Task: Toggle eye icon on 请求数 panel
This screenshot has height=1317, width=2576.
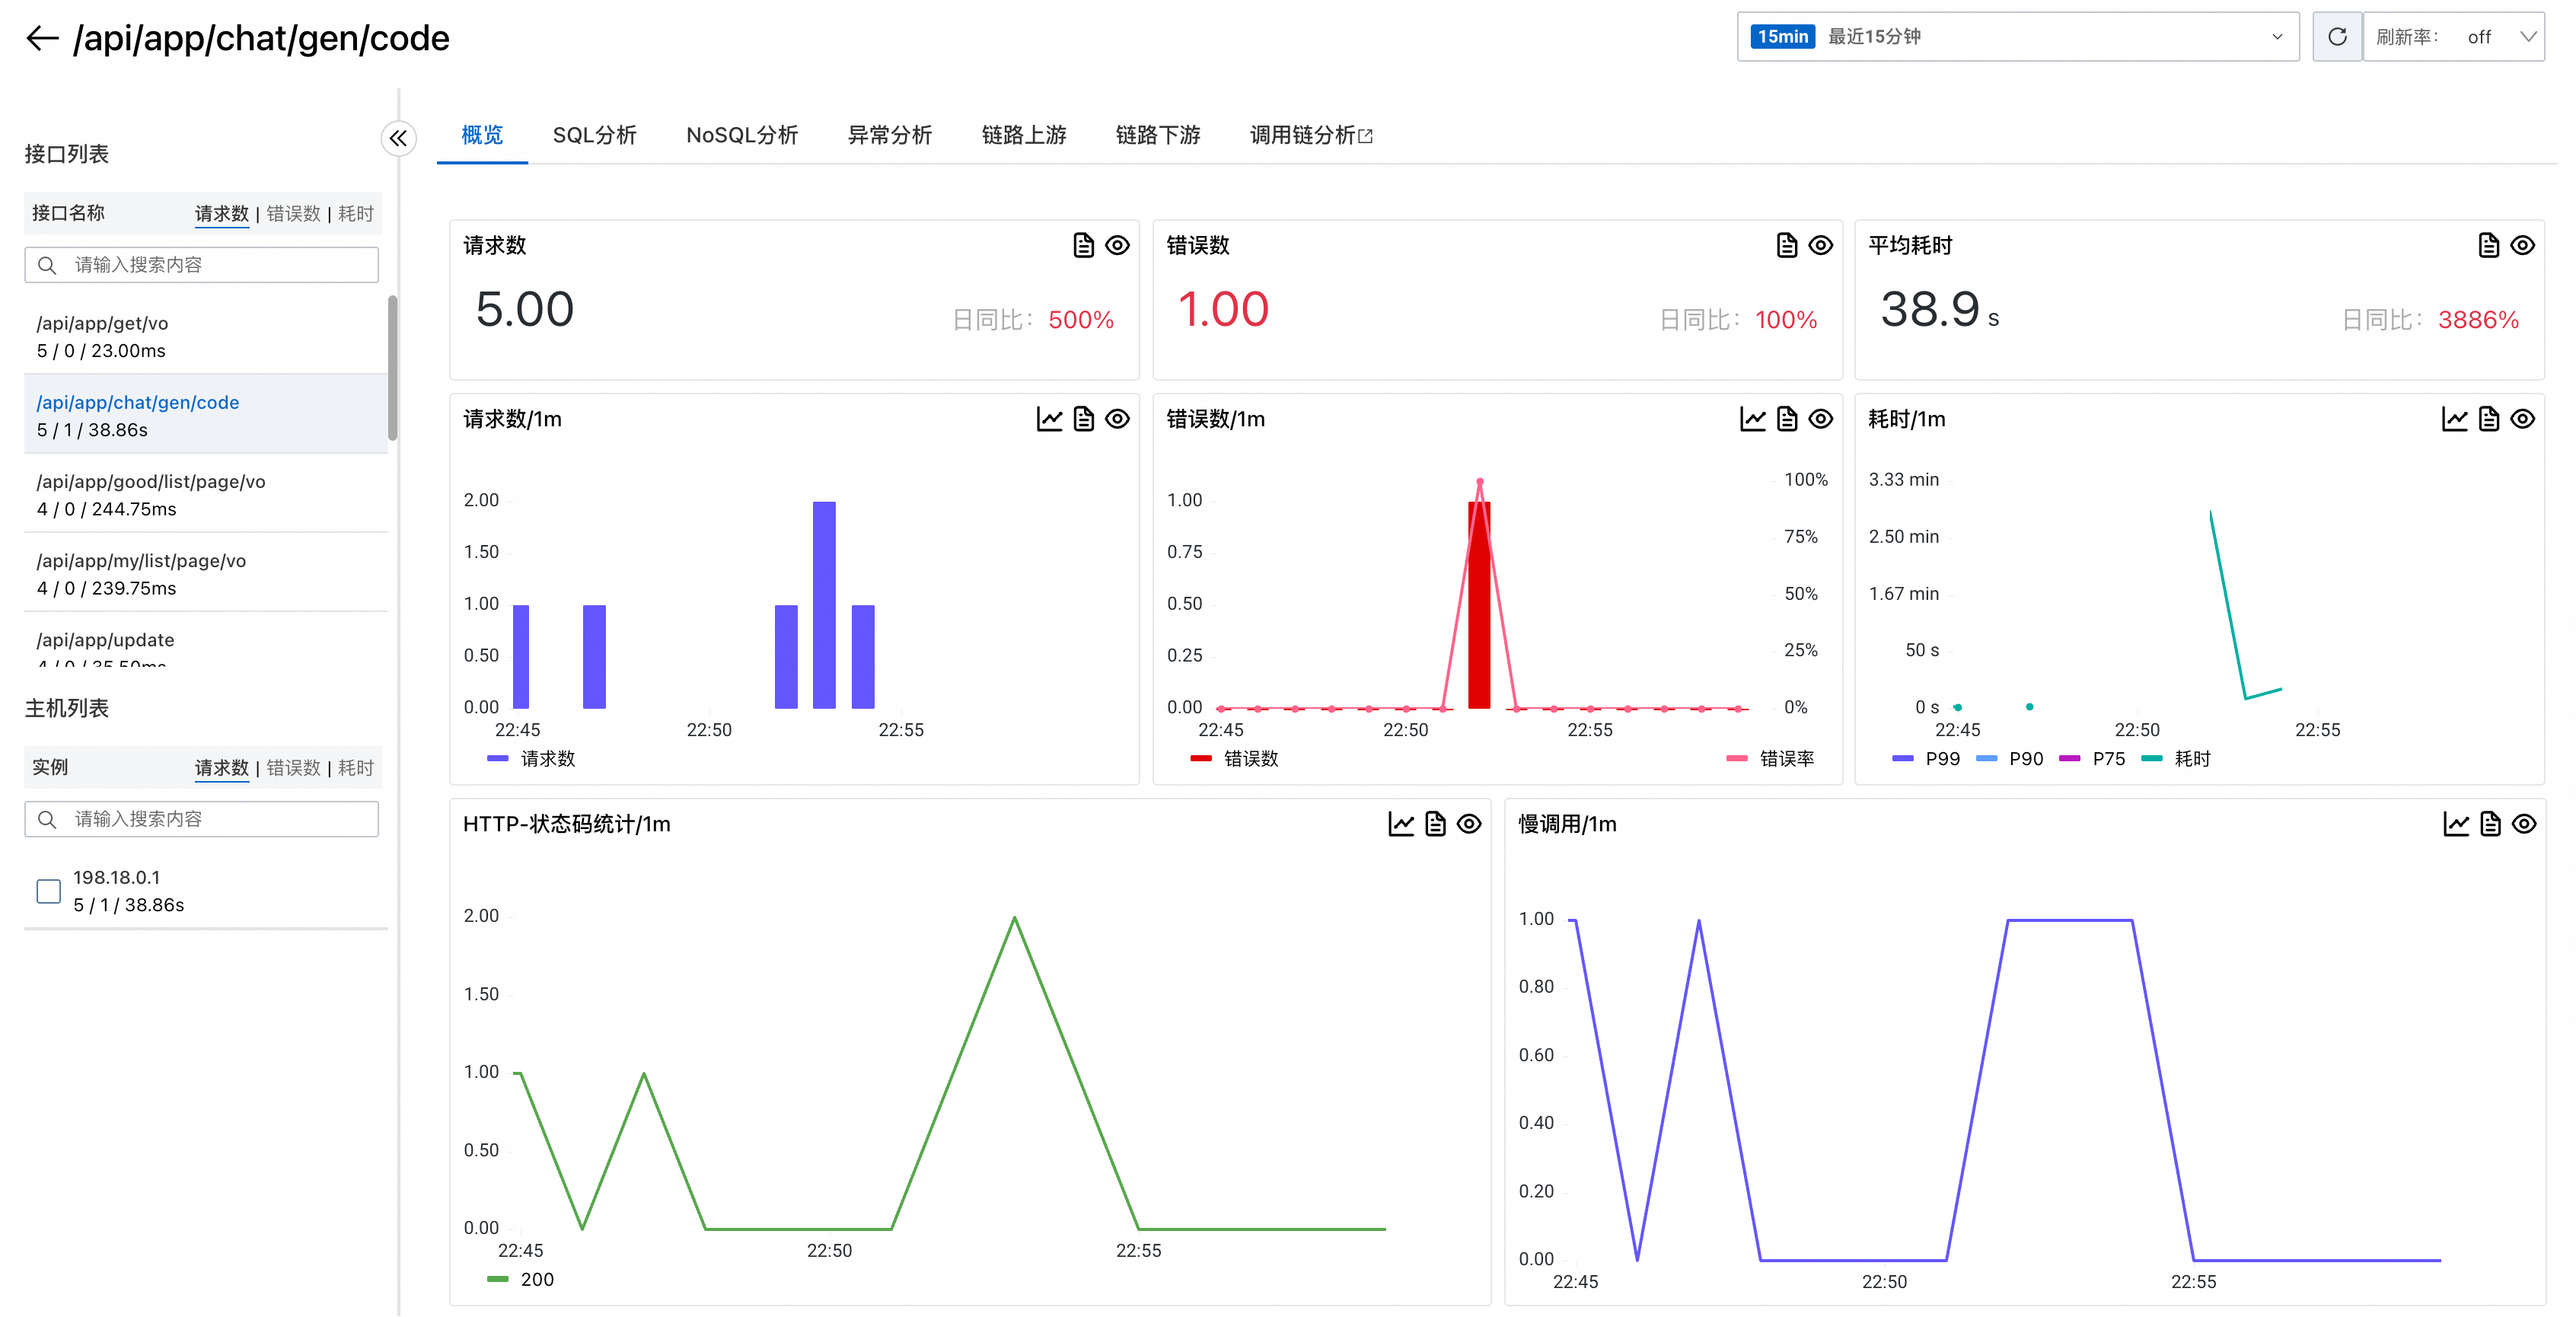Action: [x=1117, y=245]
